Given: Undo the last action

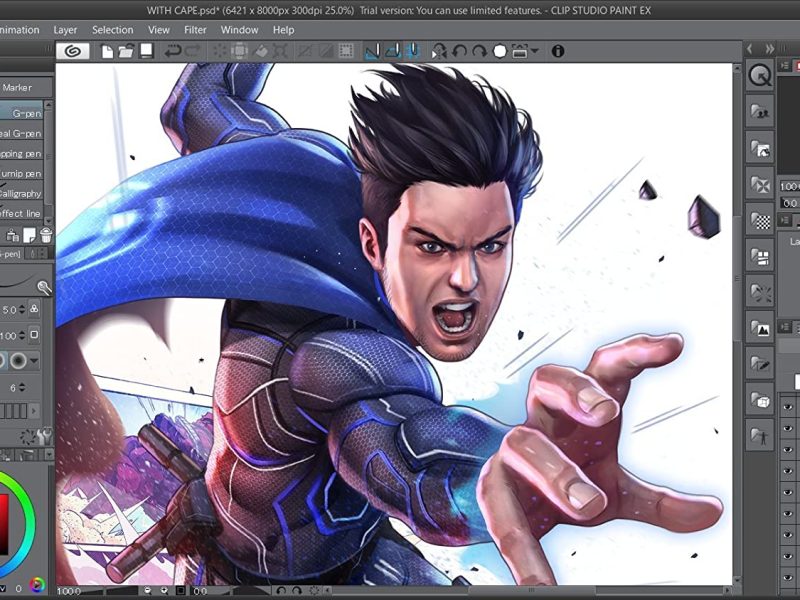Looking at the screenshot, I should pos(173,51).
